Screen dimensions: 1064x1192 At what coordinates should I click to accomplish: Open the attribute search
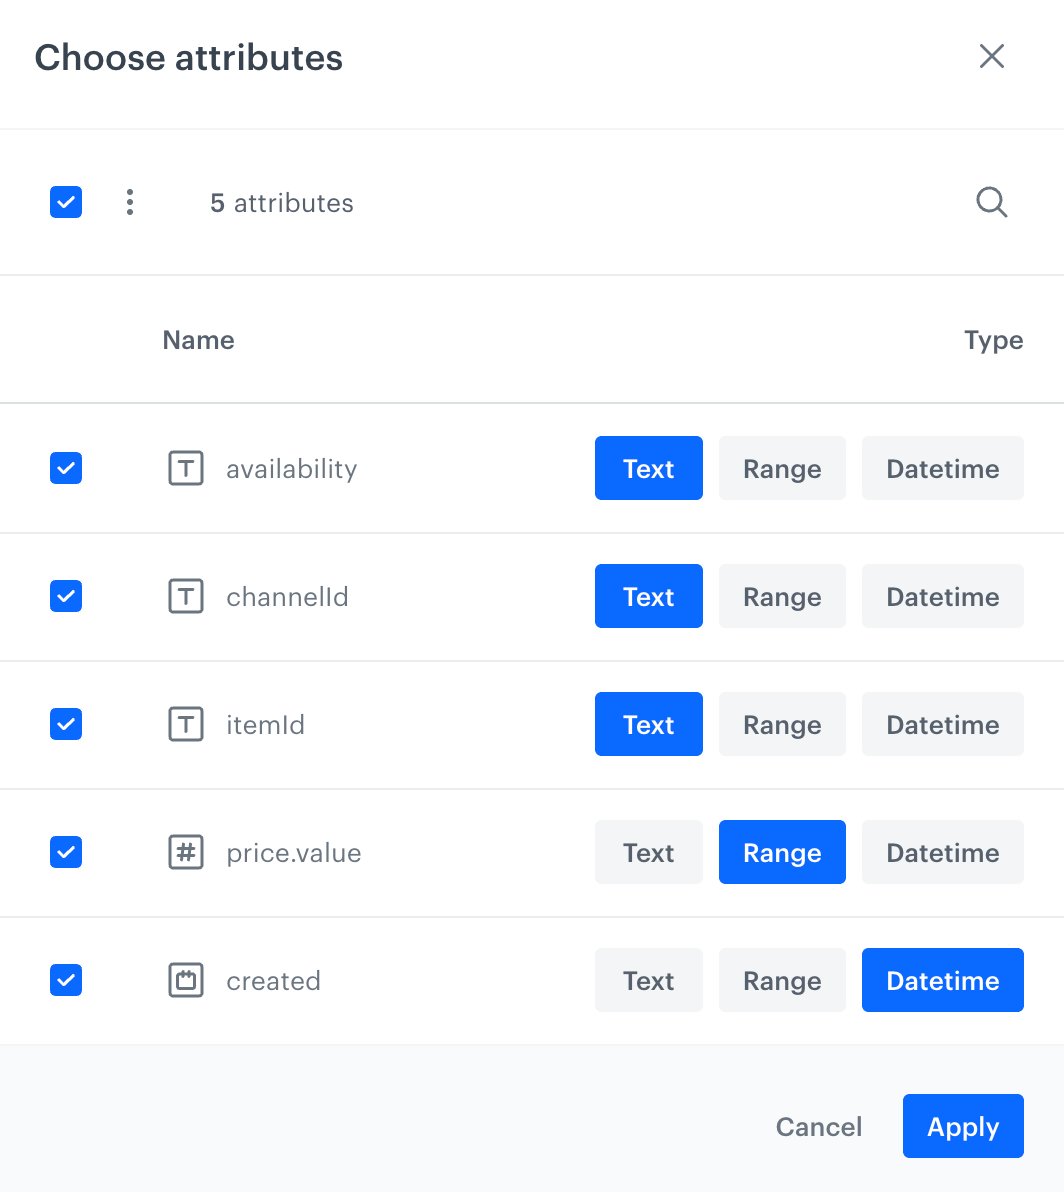click(x=991, y=202)
